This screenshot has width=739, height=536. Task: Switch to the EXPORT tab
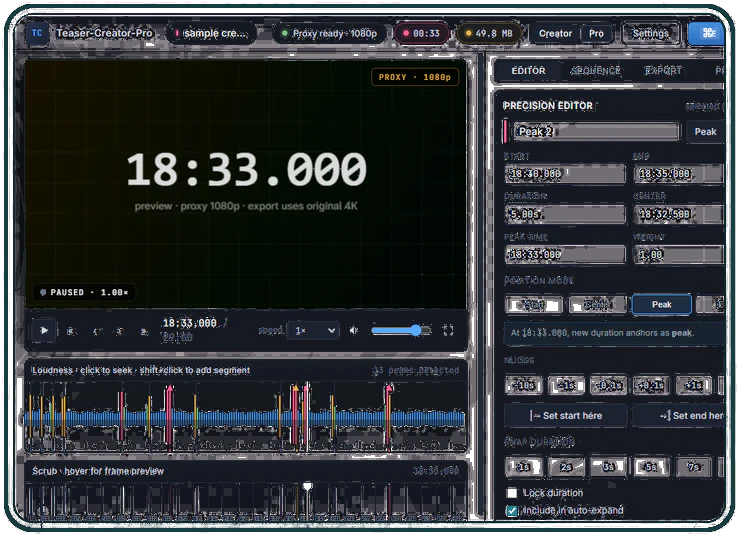tap(663, 71)
